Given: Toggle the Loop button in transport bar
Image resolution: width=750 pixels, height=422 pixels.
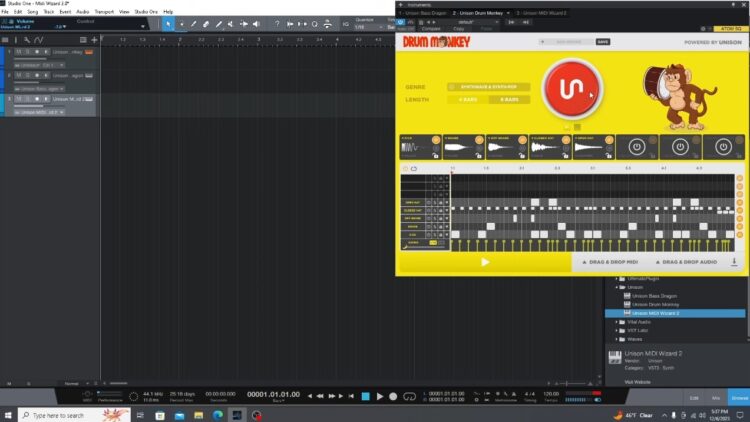Looking at the screenshot, I should click(x=409, y=396).
